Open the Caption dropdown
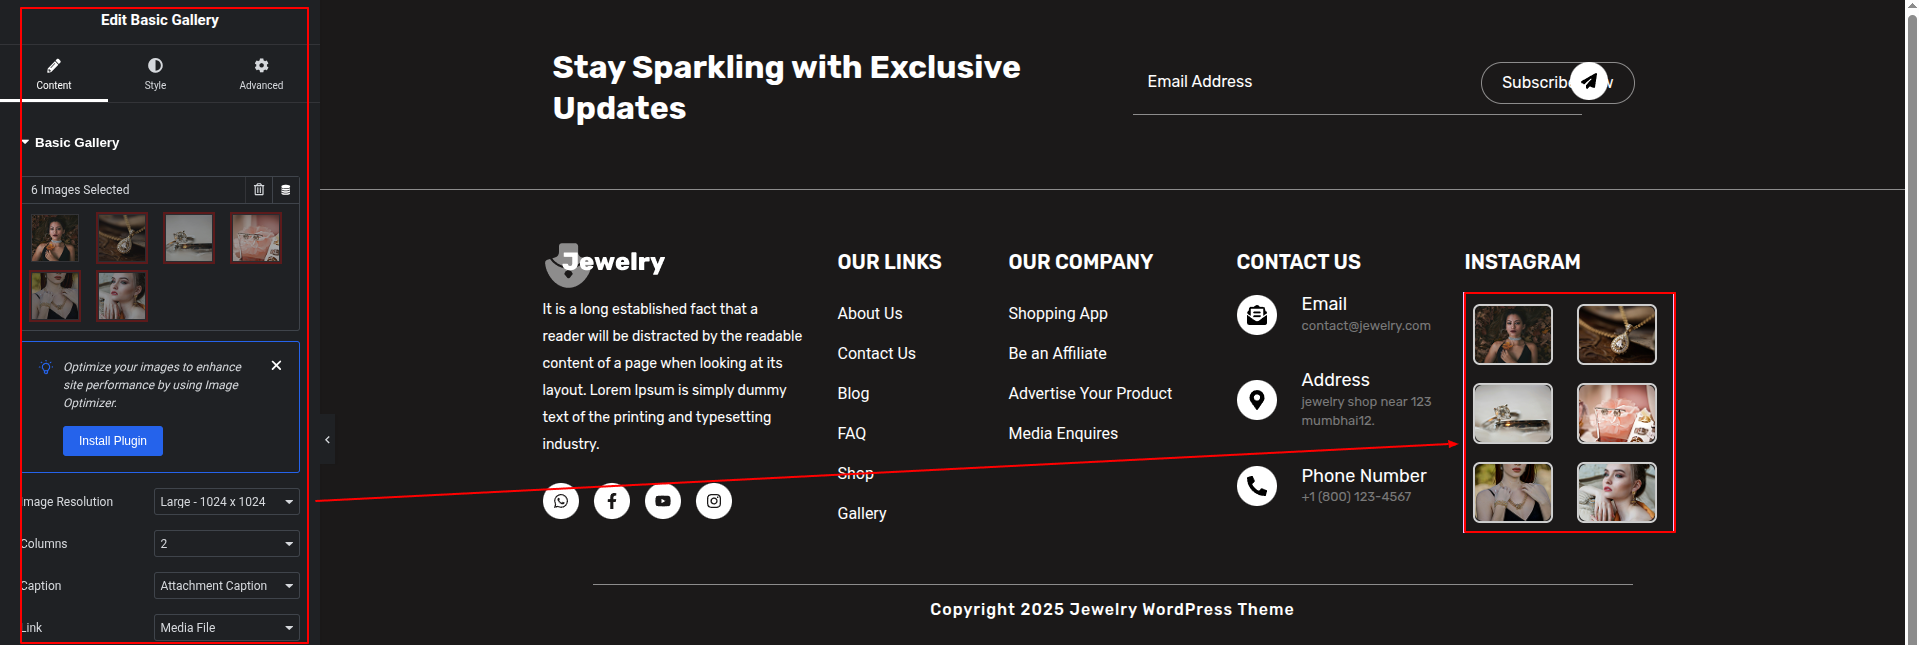The width and height of the screenshot is (1919, 645). tap(226, 586)
